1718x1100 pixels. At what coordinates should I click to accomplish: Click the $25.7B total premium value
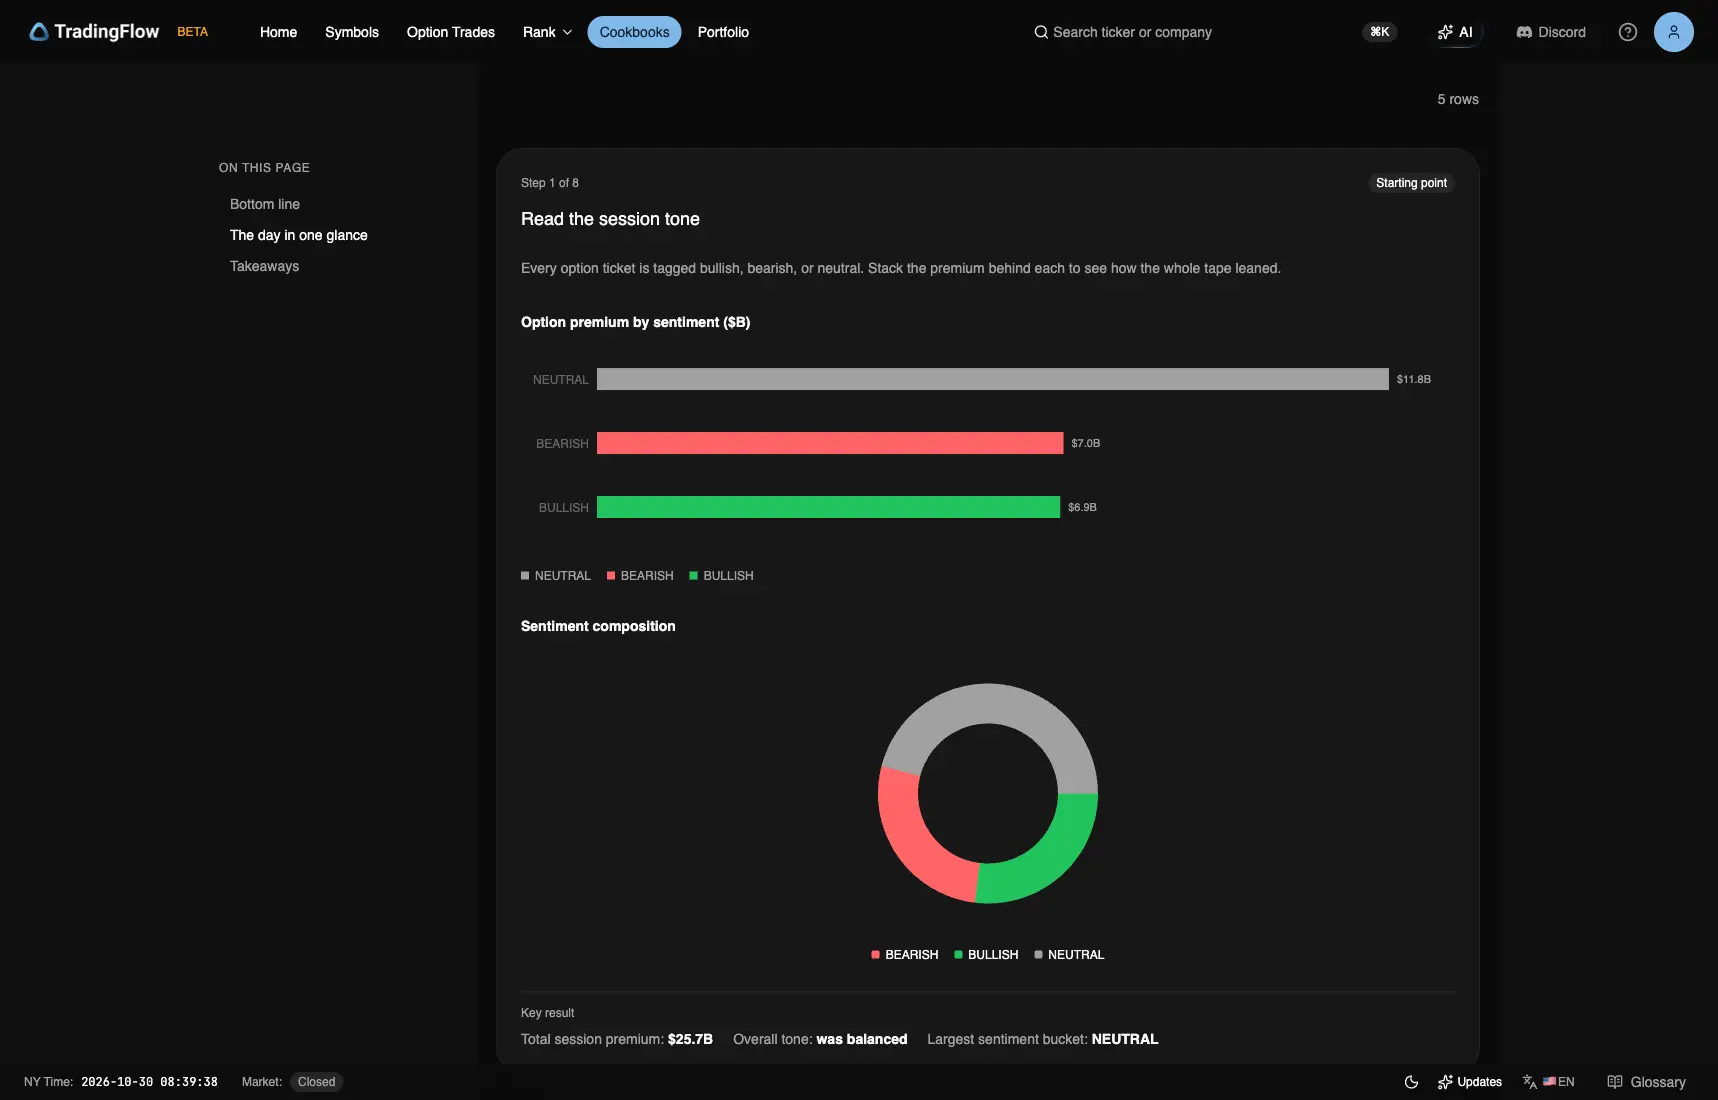[690, 1039]
